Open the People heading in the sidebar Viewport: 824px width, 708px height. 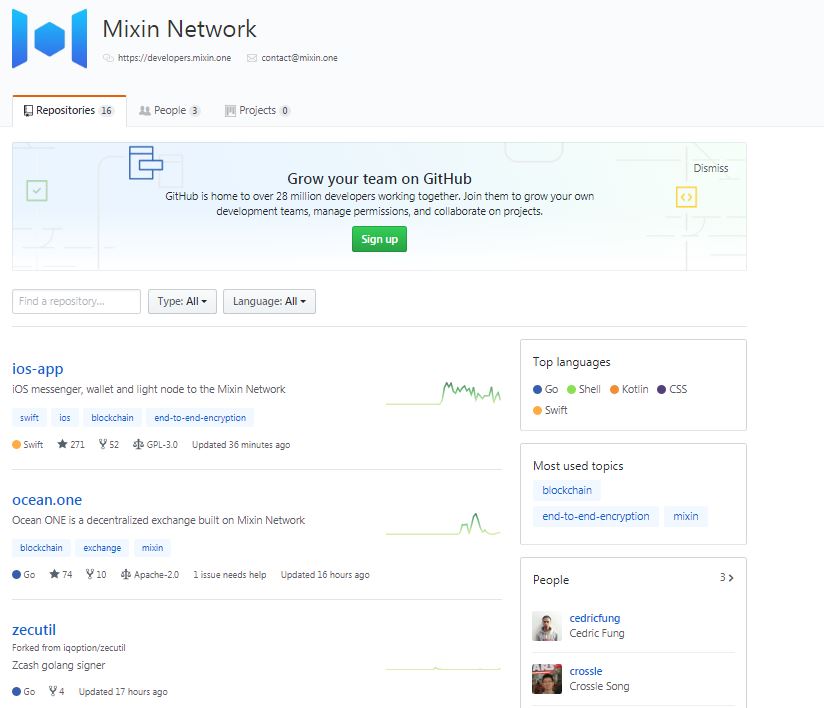pyautogui.click(x=551, y=580)
